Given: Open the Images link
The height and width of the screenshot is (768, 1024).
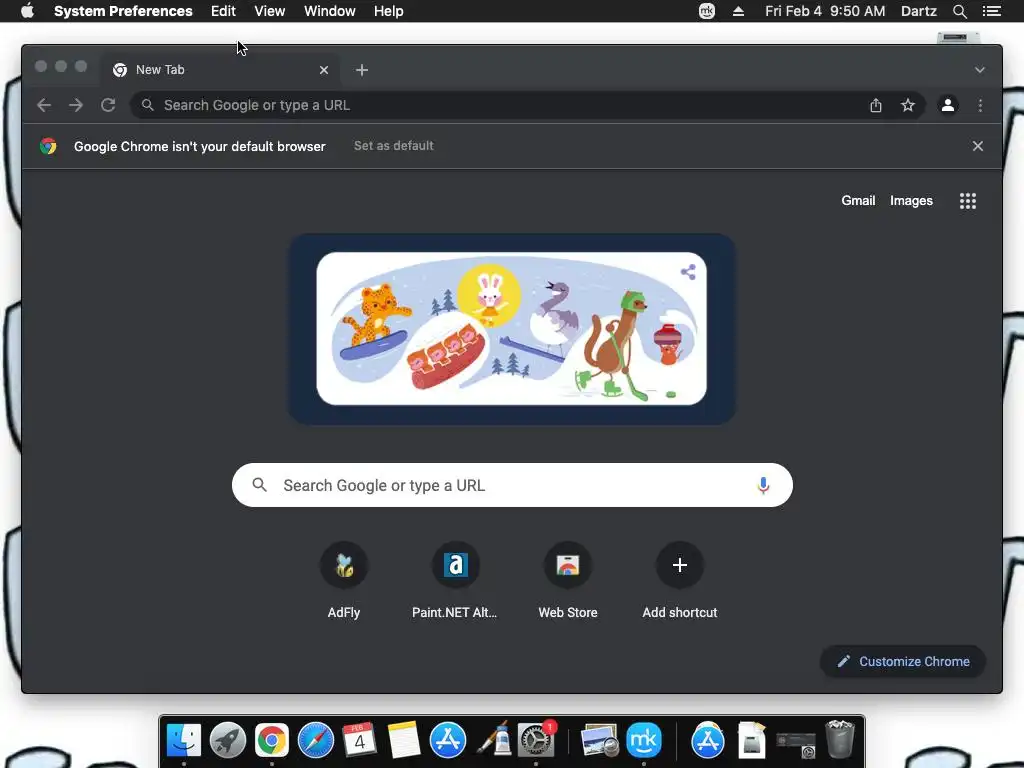Looking at the screenshot, I should coord(911,200).
